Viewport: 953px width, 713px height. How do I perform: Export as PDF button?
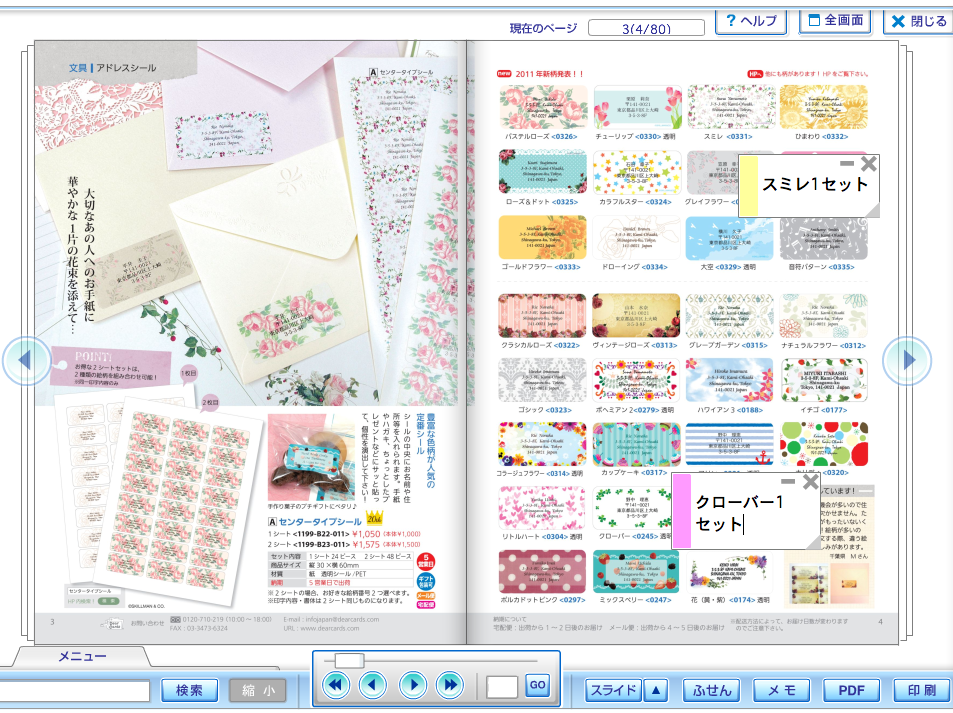[x=852, y=690]
